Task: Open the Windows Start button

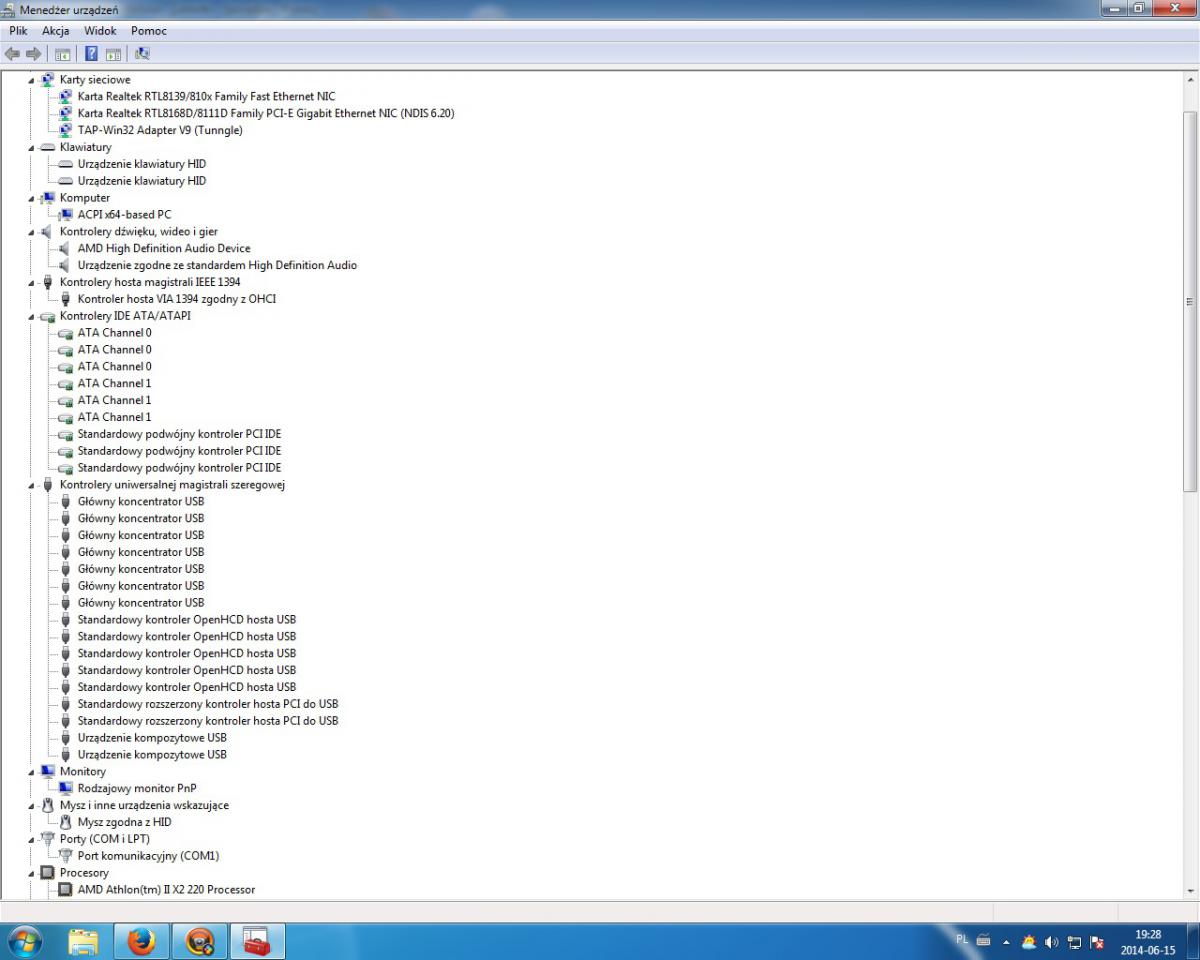Action: pyautogui.click(x=25, y=941)
